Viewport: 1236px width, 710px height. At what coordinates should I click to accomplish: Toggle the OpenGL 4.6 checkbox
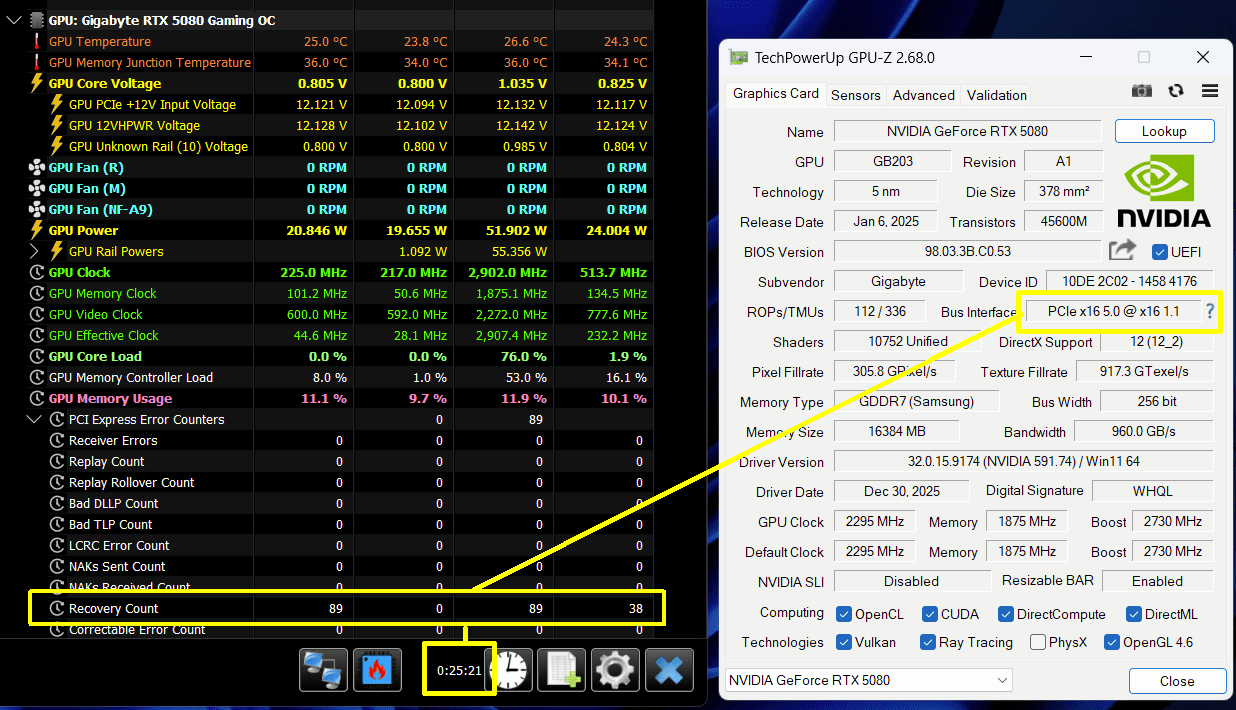click(1111, 642)
